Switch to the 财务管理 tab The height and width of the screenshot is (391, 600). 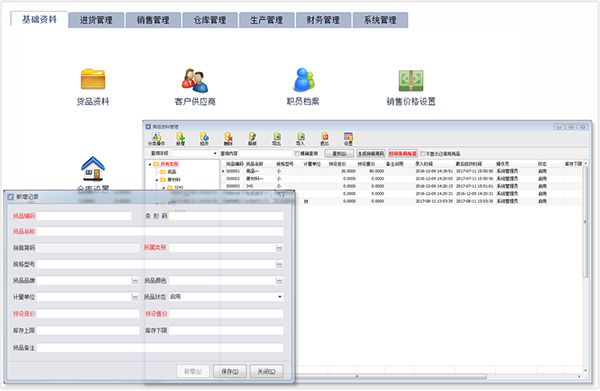click(x=323, y=20)
